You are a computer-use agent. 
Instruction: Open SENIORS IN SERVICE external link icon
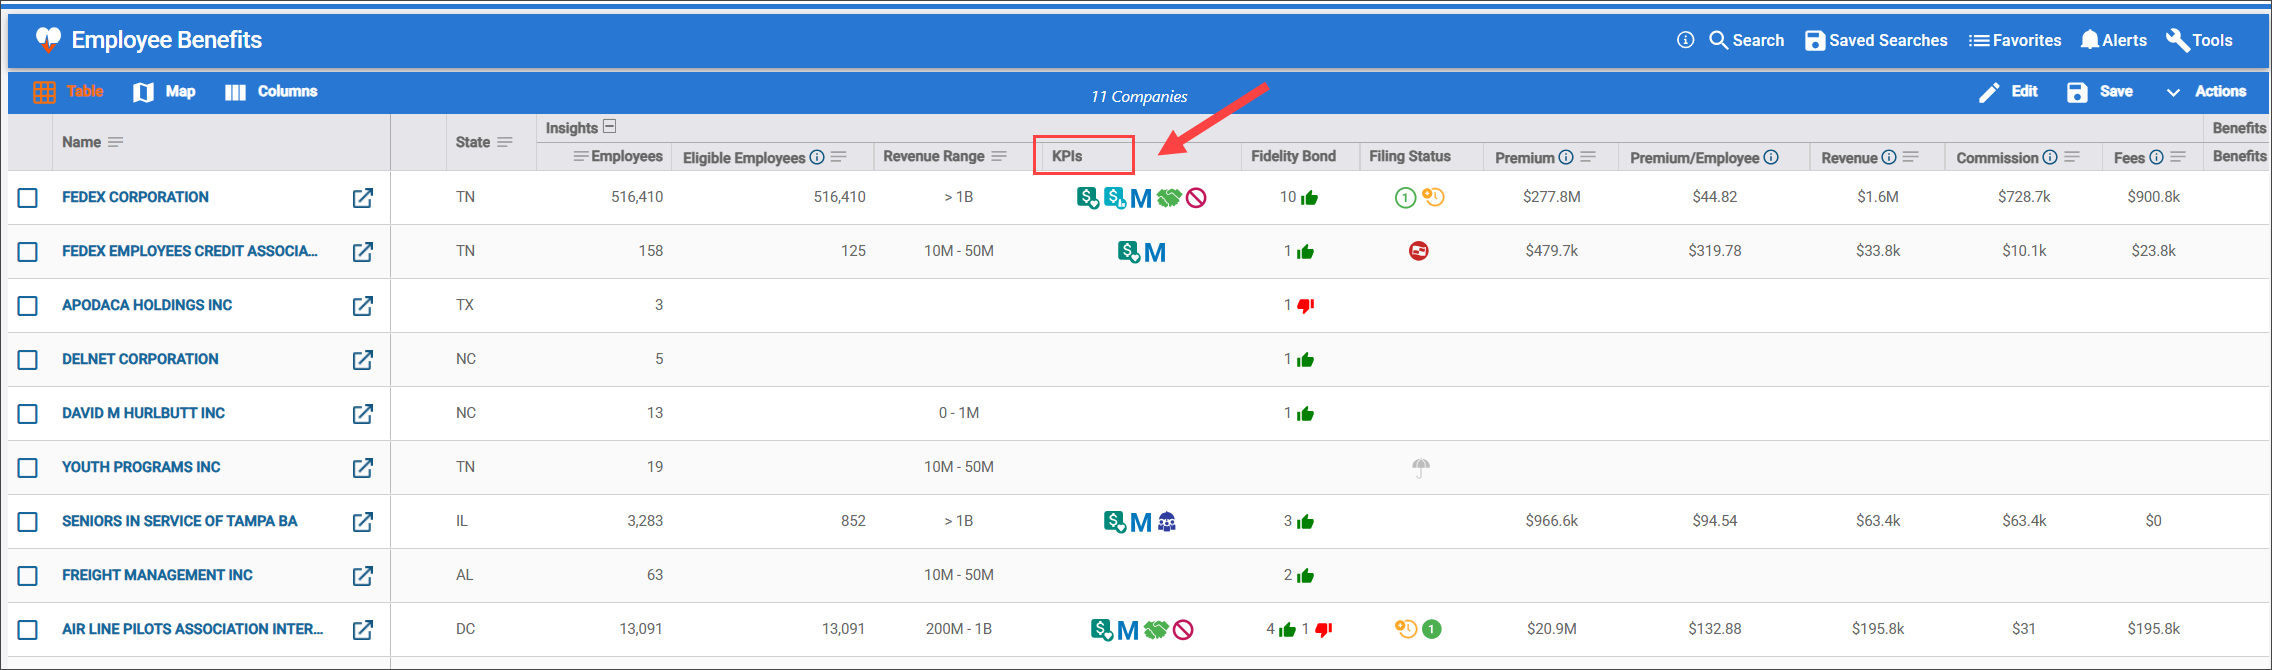(x=363, y=522)
